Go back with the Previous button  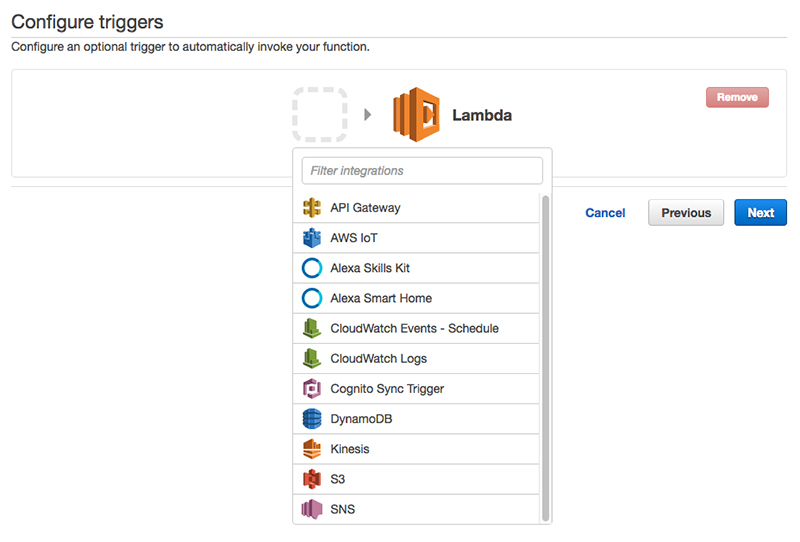click(685, 213)
